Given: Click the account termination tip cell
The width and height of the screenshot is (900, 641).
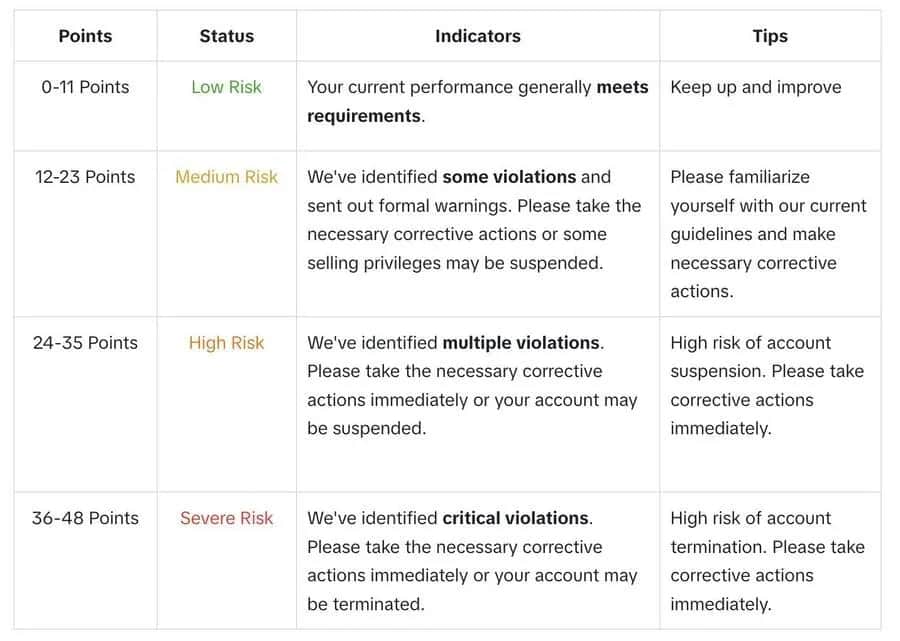Looking at the screenshot, I should [x=766, y=561].
